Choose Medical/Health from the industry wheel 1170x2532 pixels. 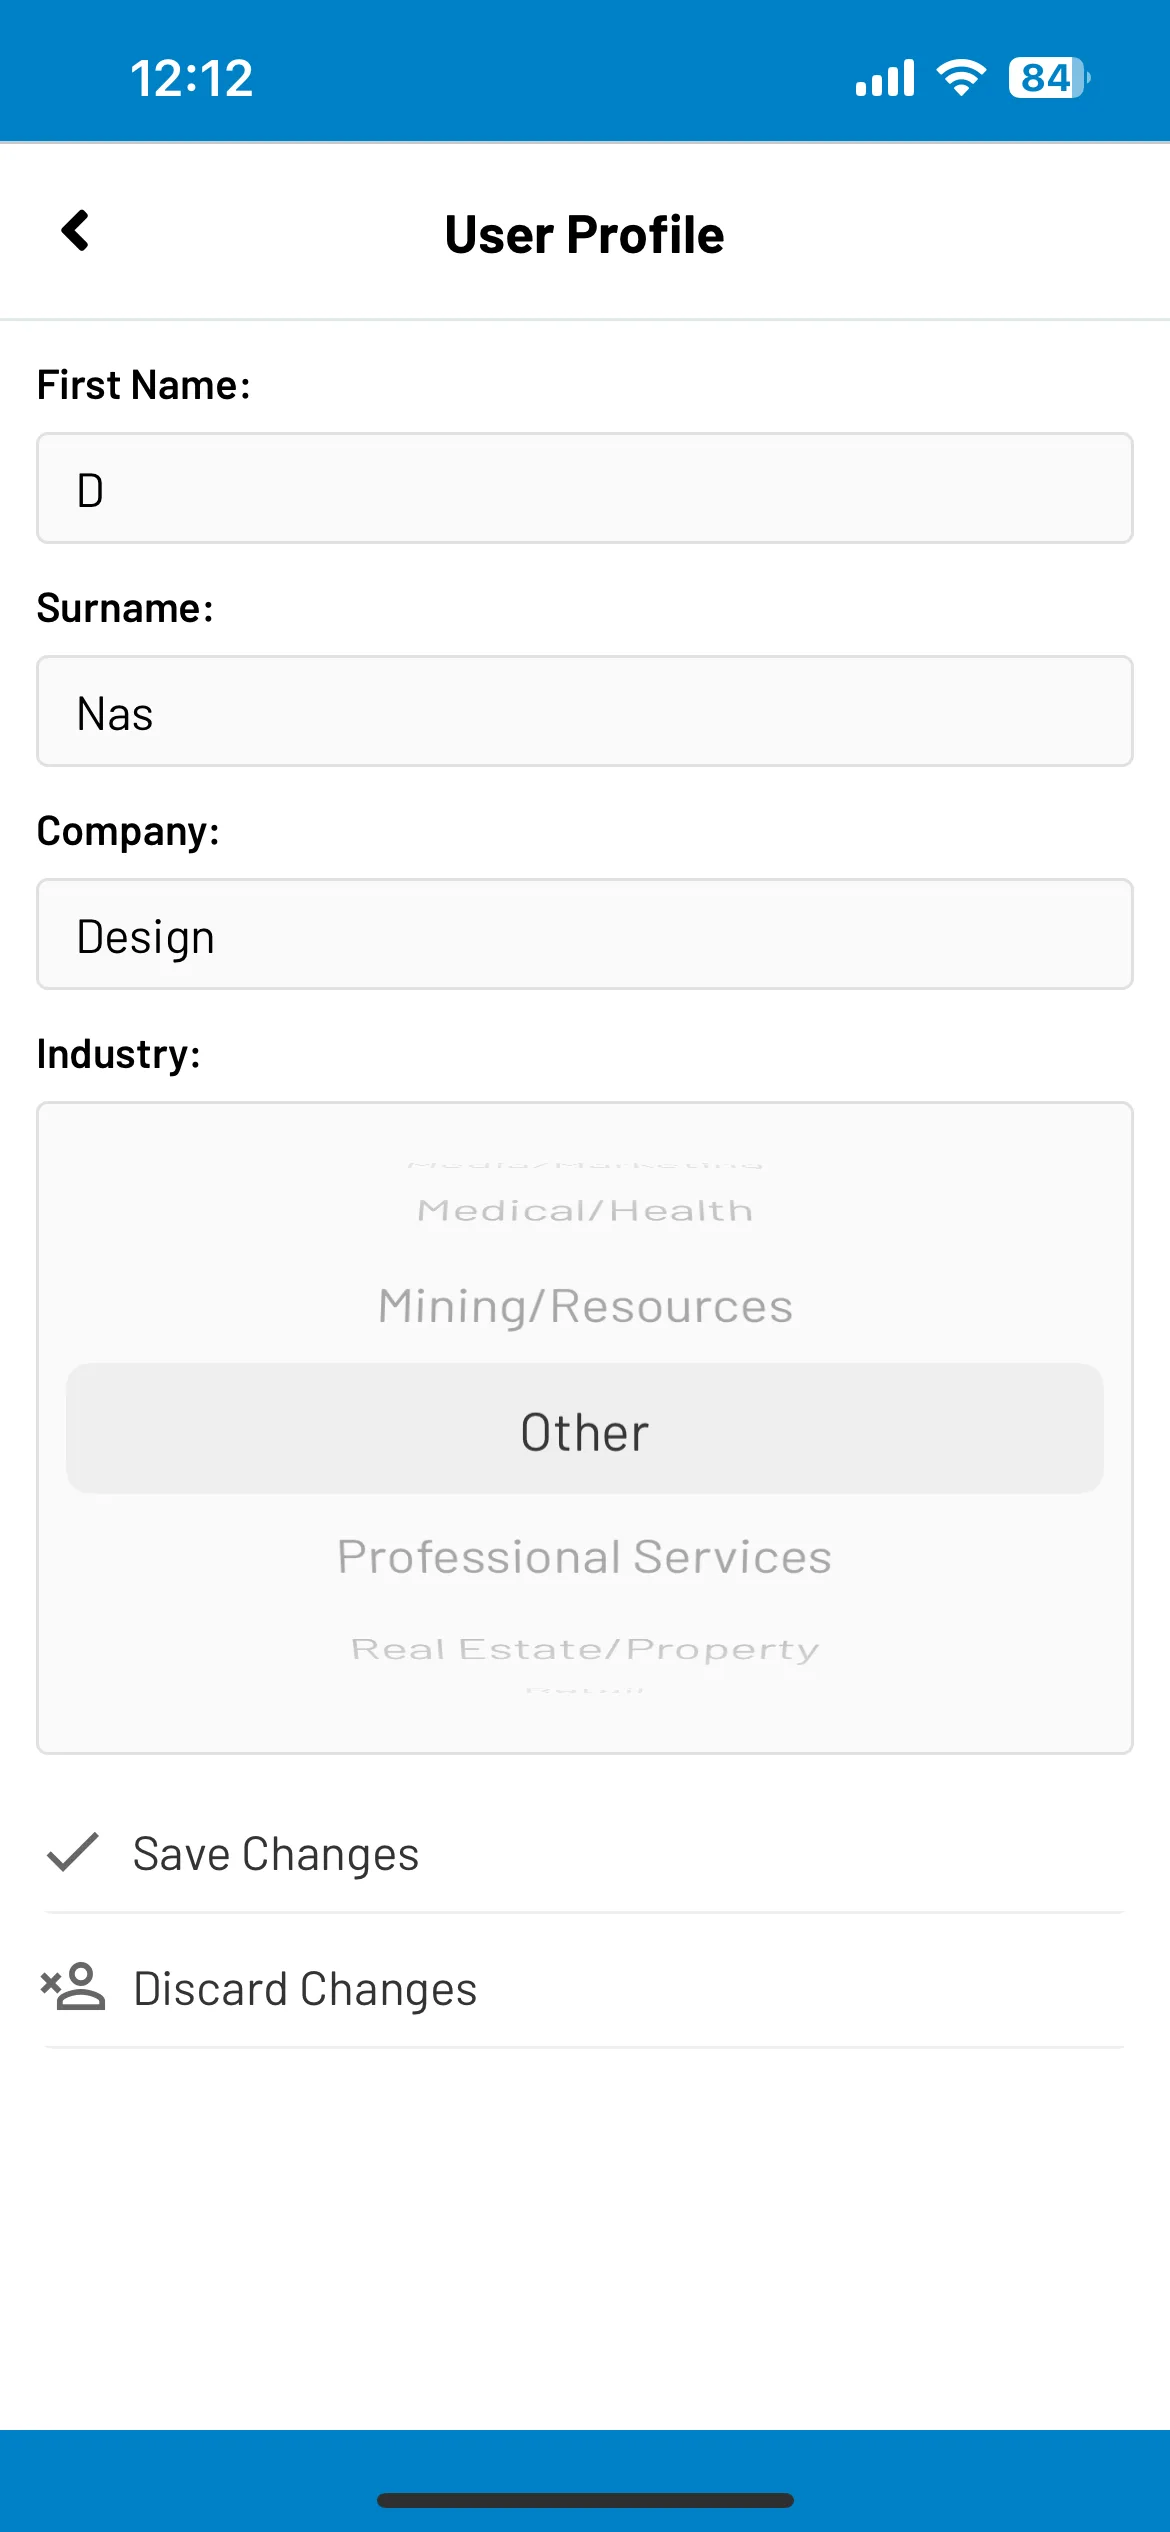pyautogui.click(x=585, y=1210)
